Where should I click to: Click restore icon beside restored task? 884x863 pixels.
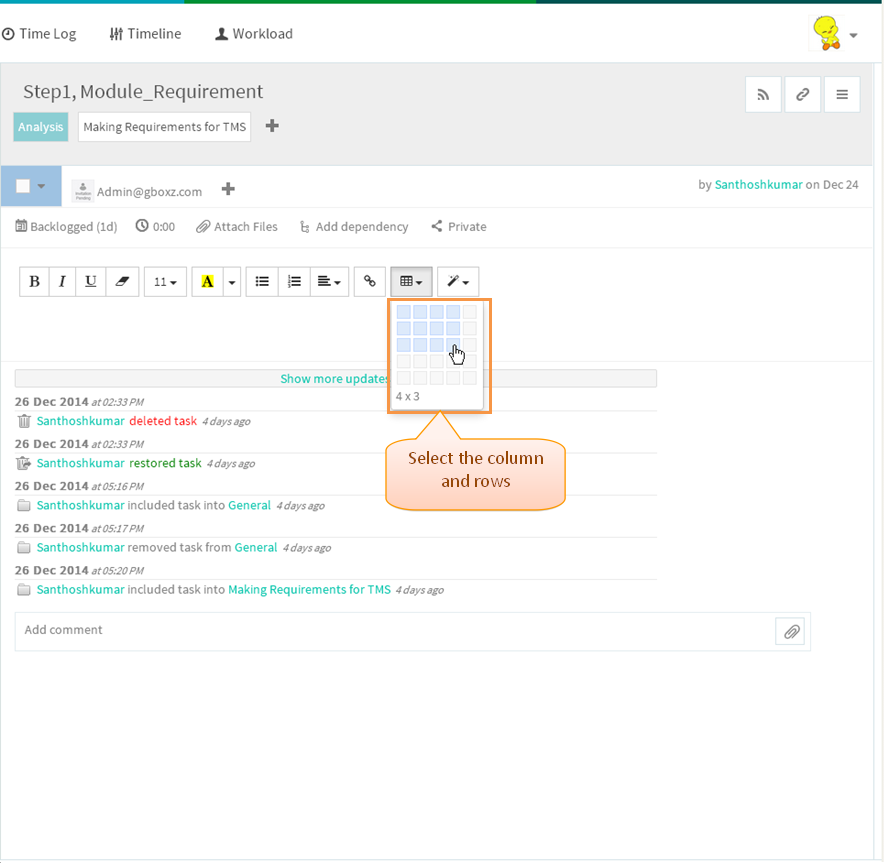point(24,463)
